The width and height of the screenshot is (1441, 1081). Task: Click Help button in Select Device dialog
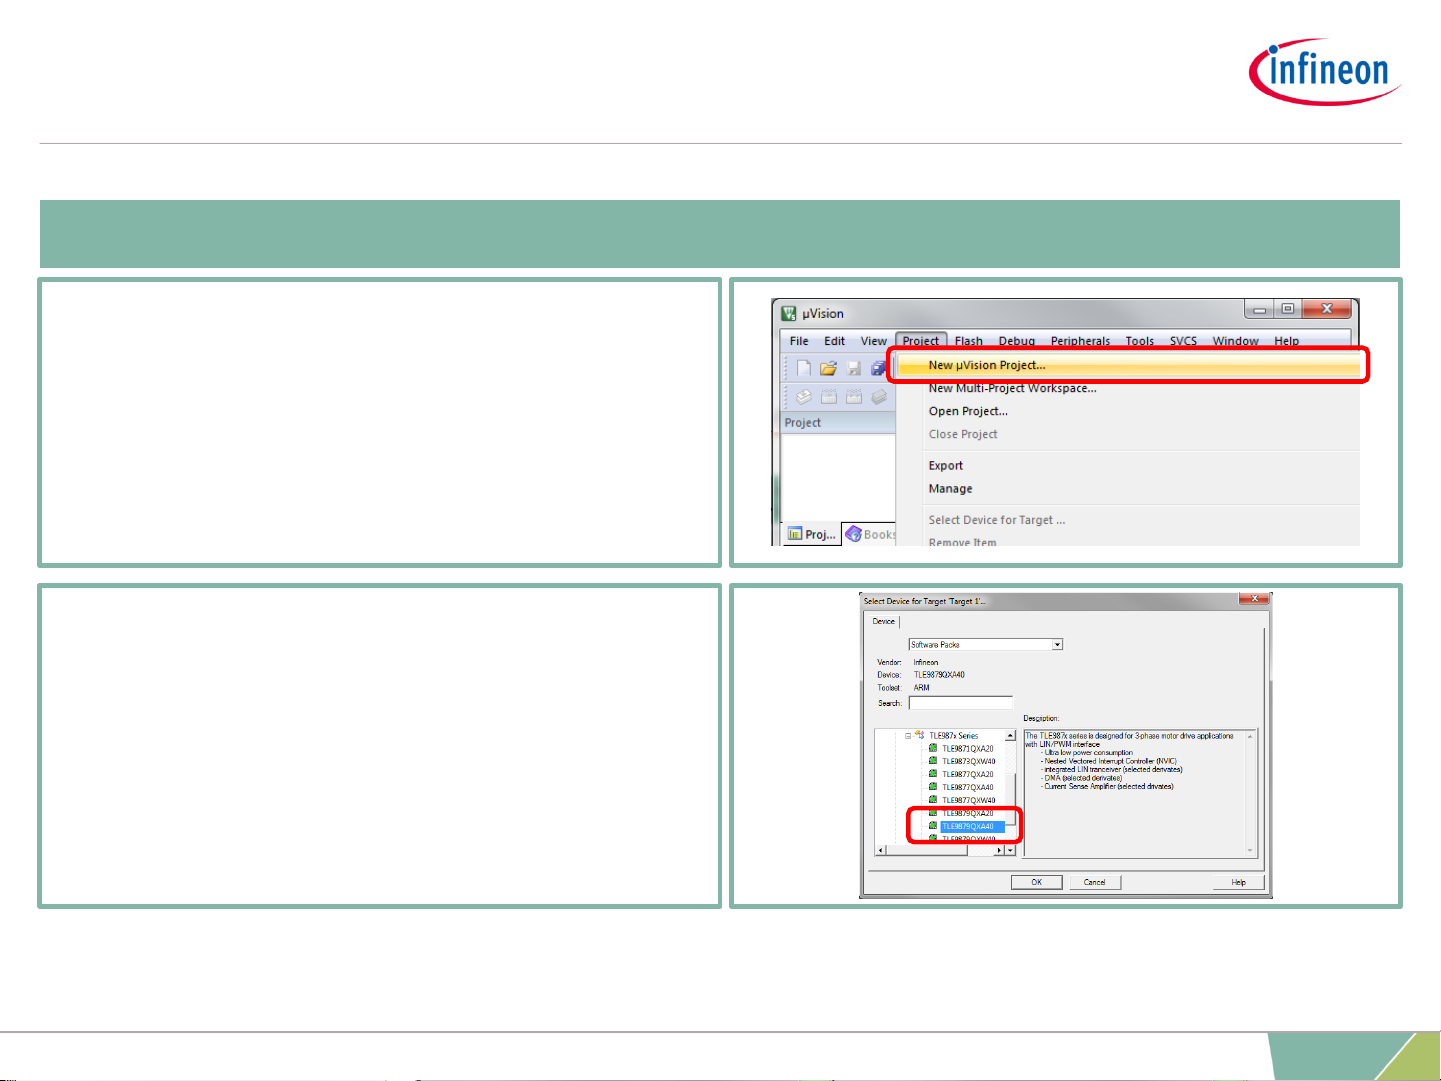(1238, 882)
